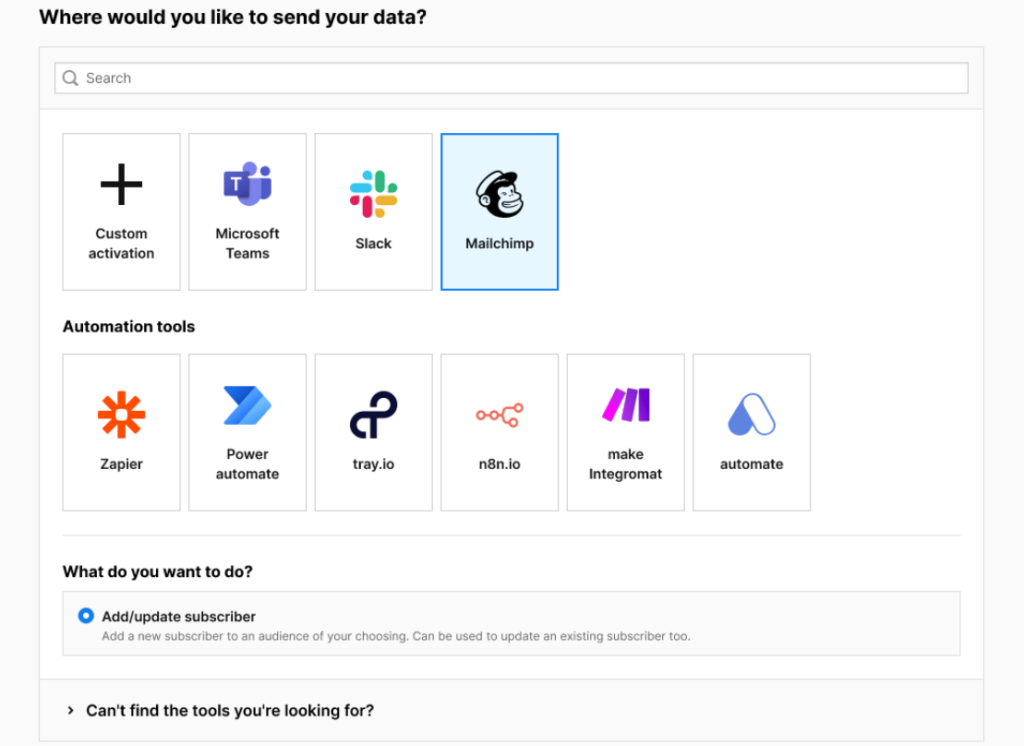Image resolution: width=1024 pixels, height=746 pixels.
Task: Click the automate tool icon
Action: pyautogui.click(x=751, y=410)
